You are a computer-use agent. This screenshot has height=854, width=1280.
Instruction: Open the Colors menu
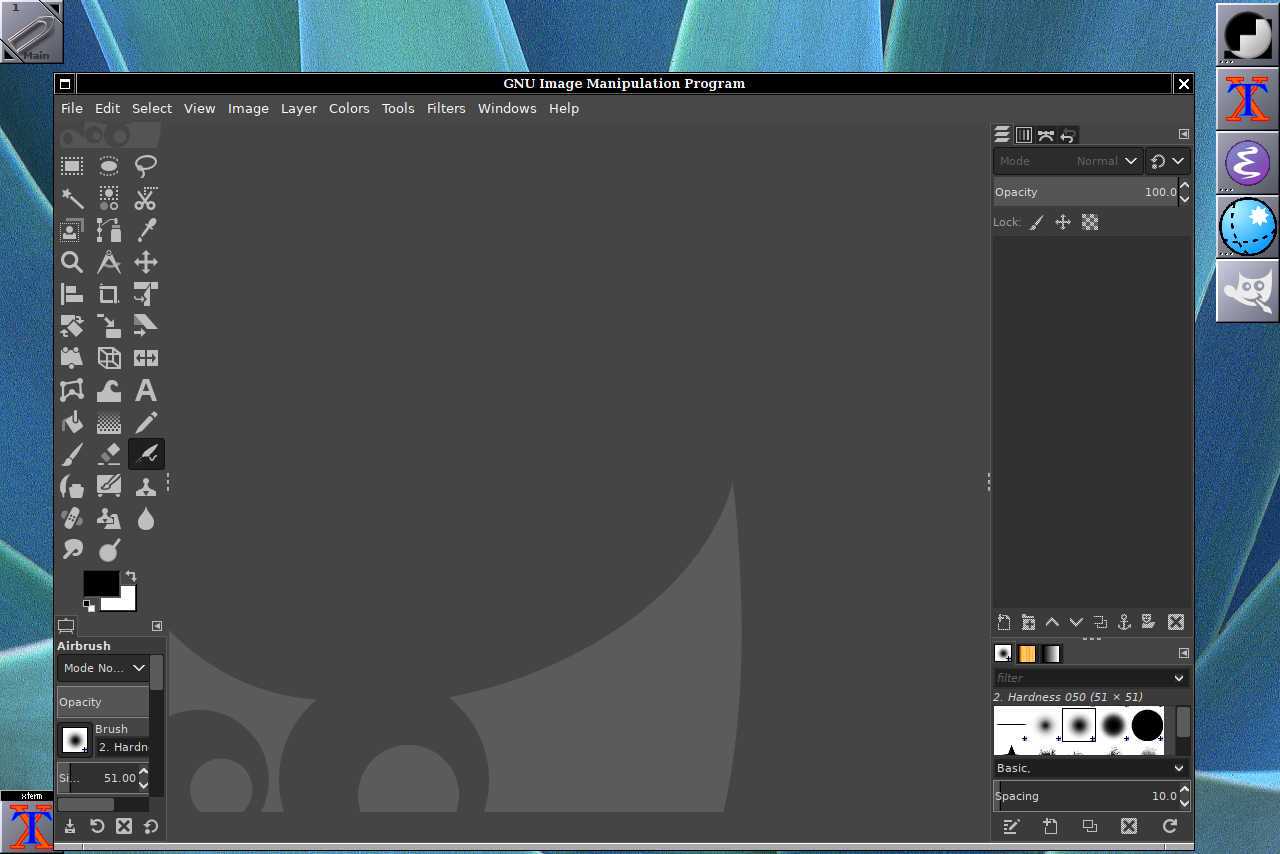click(x=349, y=108)
